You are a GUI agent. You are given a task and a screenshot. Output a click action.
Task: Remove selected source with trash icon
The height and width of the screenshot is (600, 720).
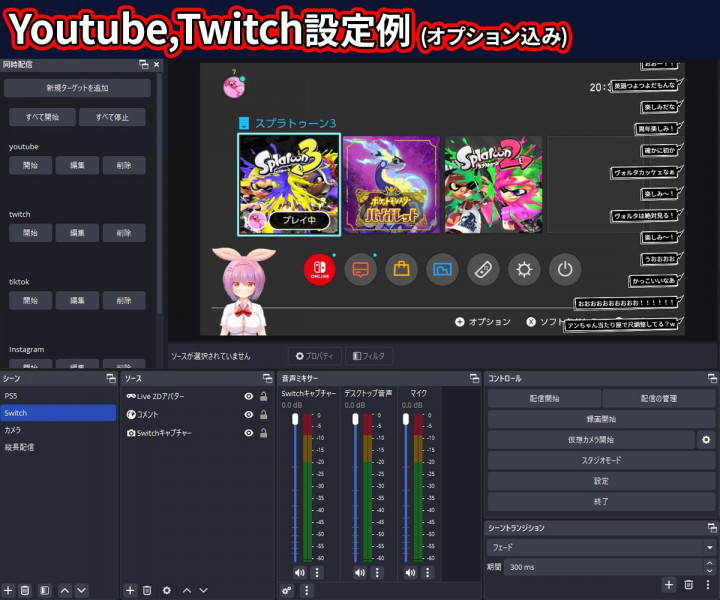coord(147,590)
